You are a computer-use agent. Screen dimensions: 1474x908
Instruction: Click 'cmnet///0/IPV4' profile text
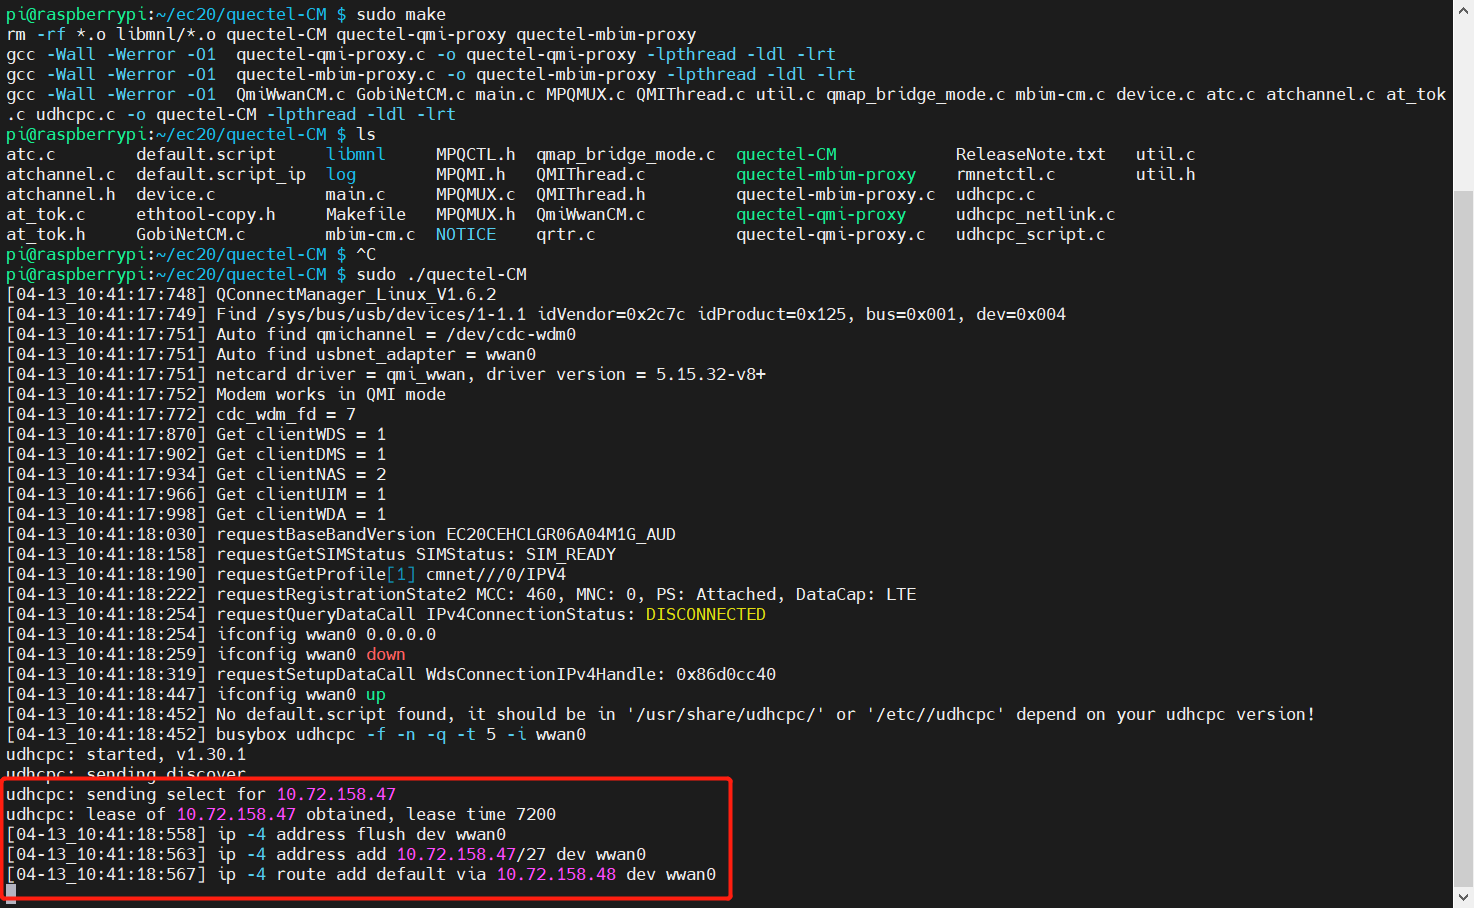pyautogui.click(x=496, y=574)
